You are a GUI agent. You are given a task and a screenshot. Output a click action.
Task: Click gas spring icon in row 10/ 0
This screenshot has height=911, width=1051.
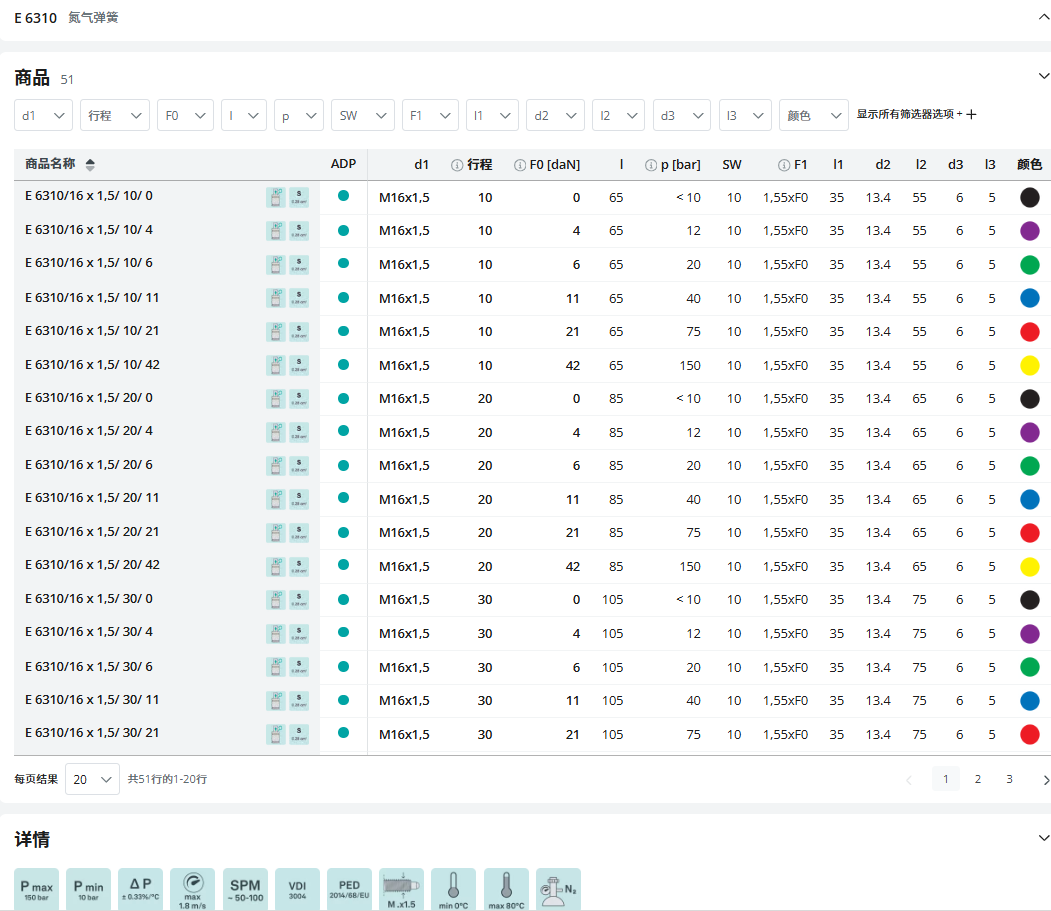[x=275, y=198]
